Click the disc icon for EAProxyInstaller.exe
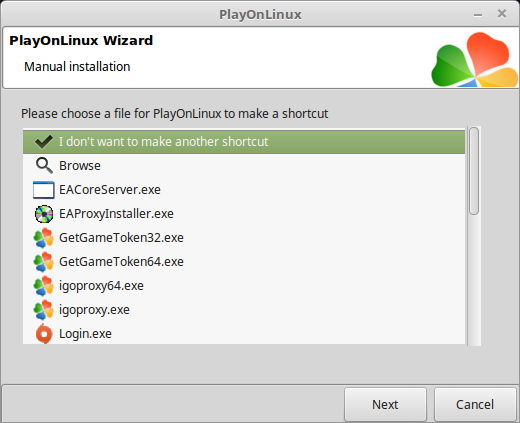This screenshot has height=423, width=520. coord(44,214)
